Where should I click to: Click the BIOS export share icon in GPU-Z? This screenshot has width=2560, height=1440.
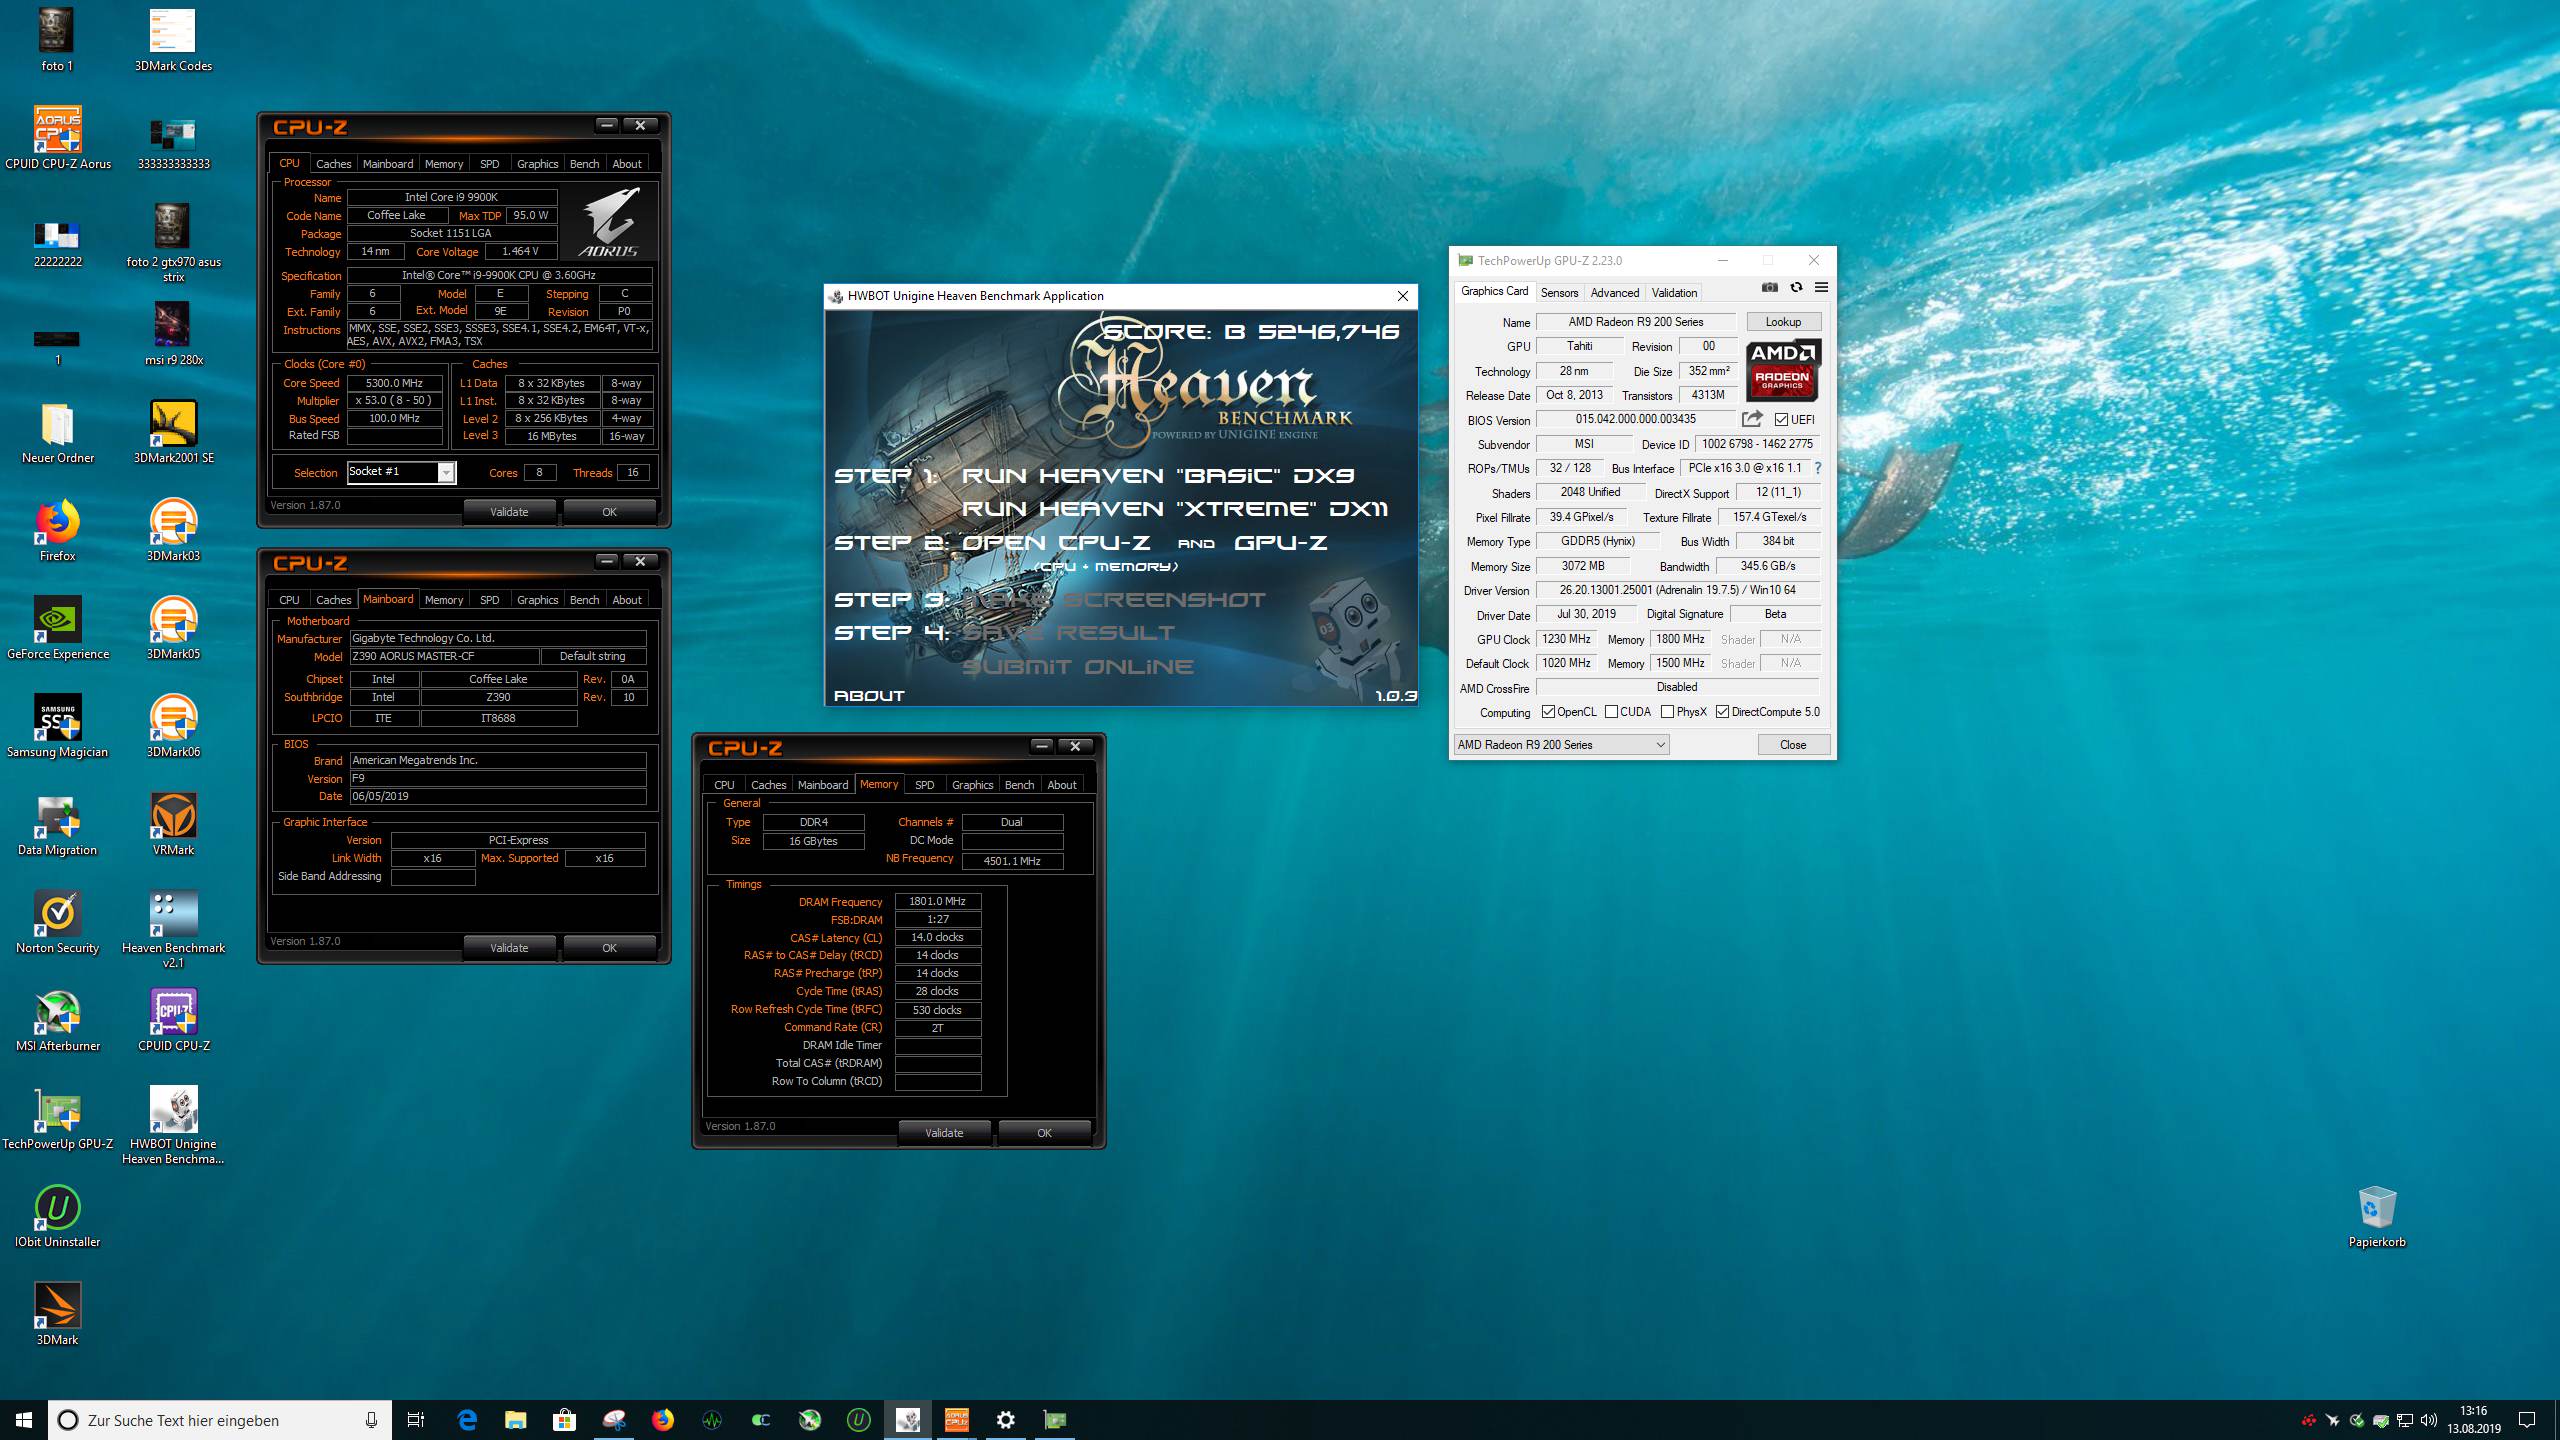coord(1752,419)
